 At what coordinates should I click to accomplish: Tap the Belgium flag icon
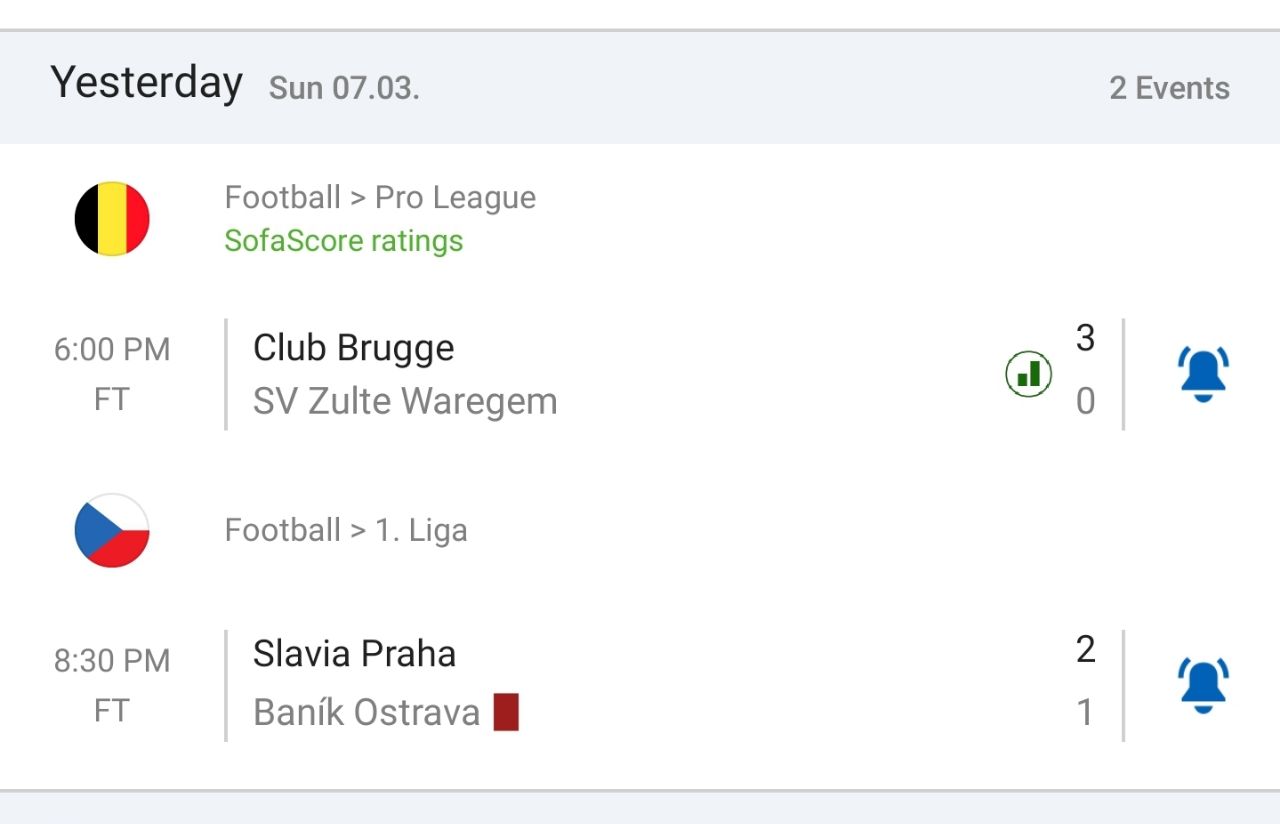pyautogui.click(x=112, y=218)
